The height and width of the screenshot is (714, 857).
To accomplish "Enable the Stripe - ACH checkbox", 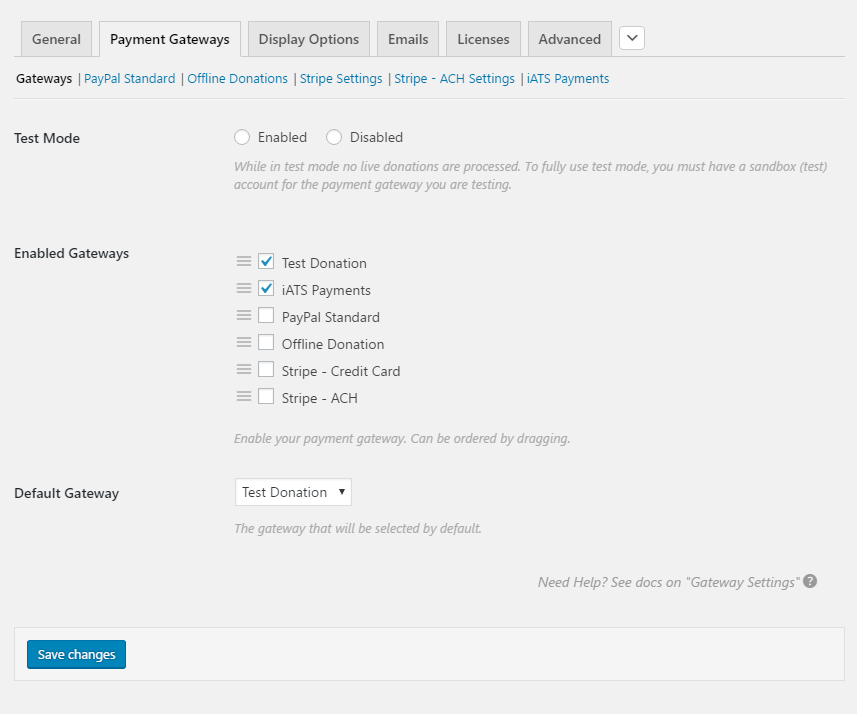I will (x=266, y=396).
